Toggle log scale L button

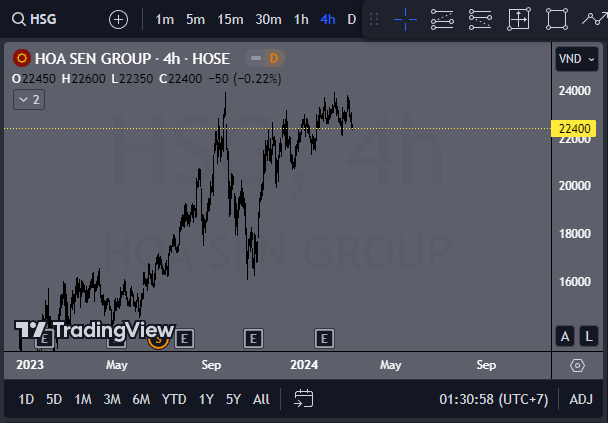pos(589,336)
